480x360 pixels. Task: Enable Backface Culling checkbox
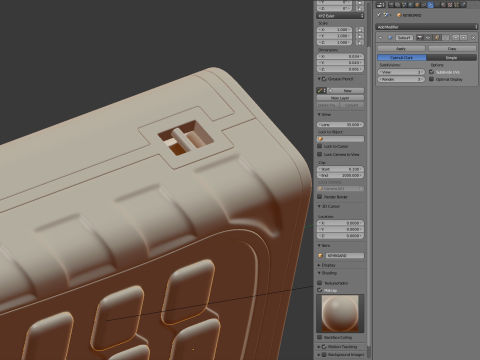[319, 337]
